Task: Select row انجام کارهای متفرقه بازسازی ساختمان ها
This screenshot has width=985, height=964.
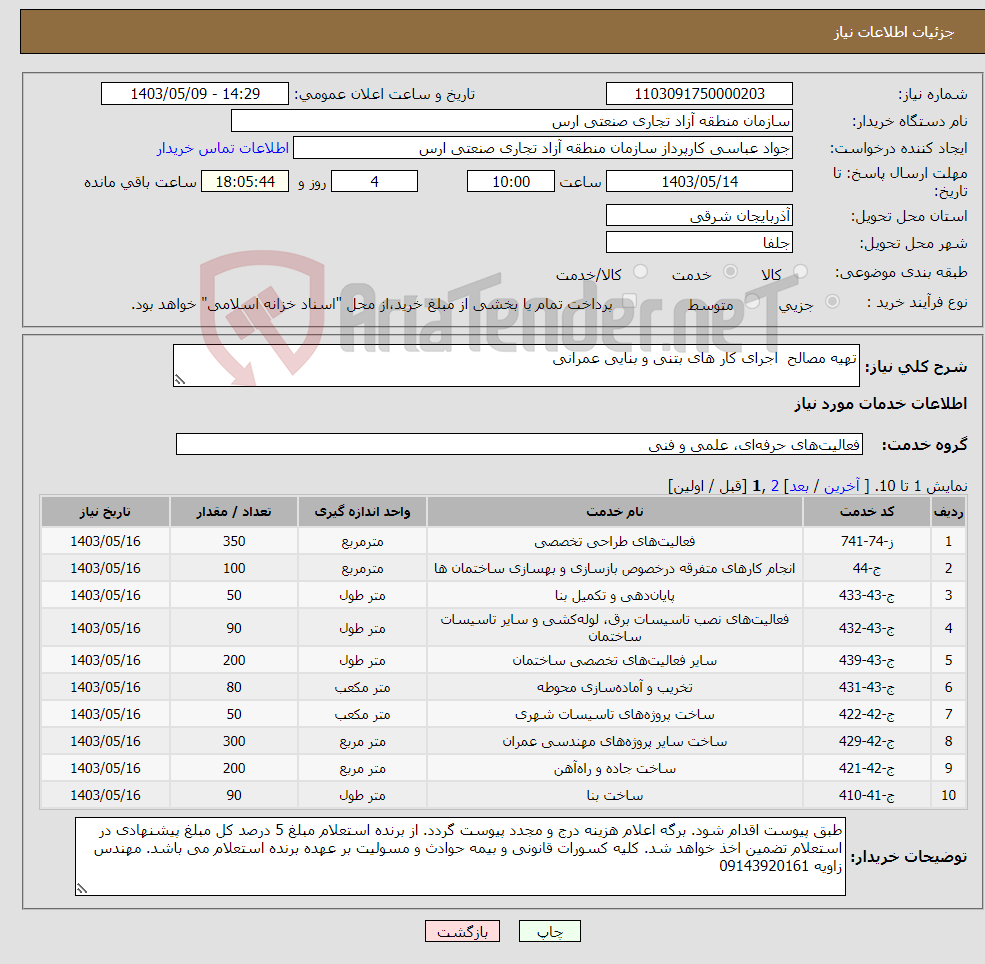Action: 503,568
